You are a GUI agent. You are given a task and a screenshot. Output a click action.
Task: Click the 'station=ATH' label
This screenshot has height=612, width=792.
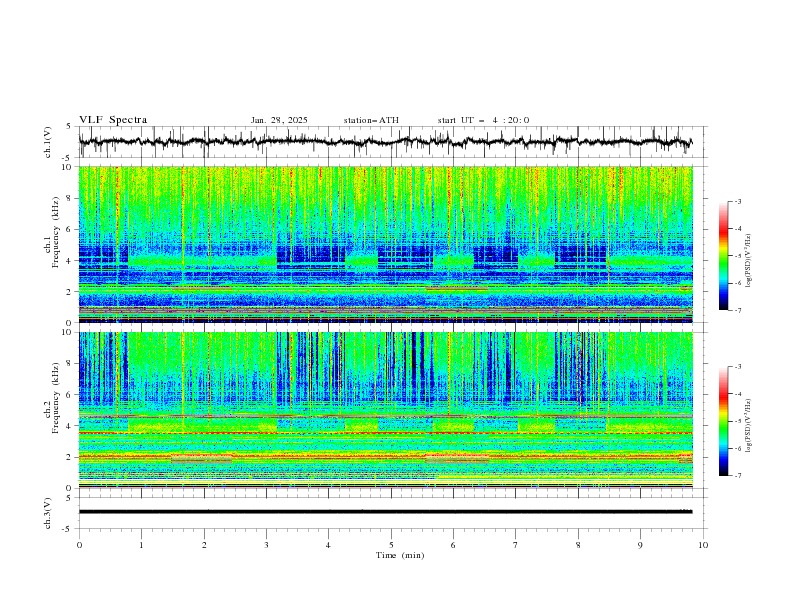point(371,120)
